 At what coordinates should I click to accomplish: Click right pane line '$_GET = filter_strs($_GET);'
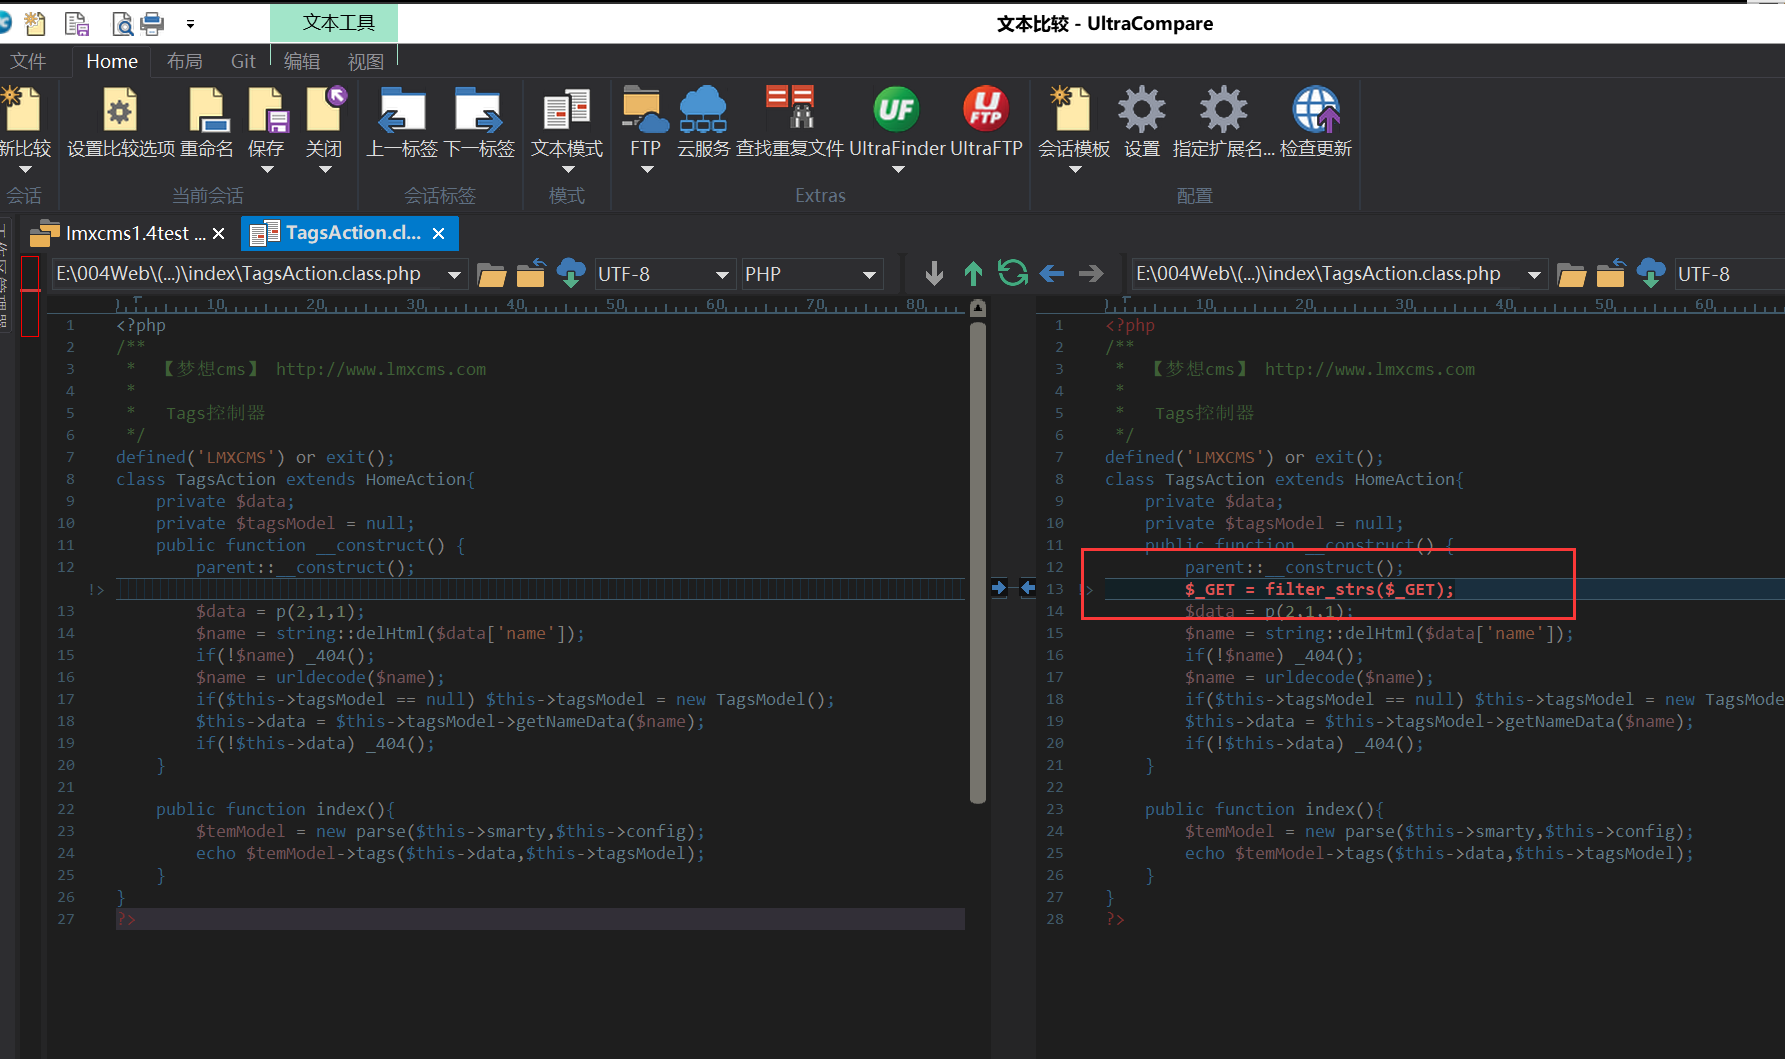1319,589
